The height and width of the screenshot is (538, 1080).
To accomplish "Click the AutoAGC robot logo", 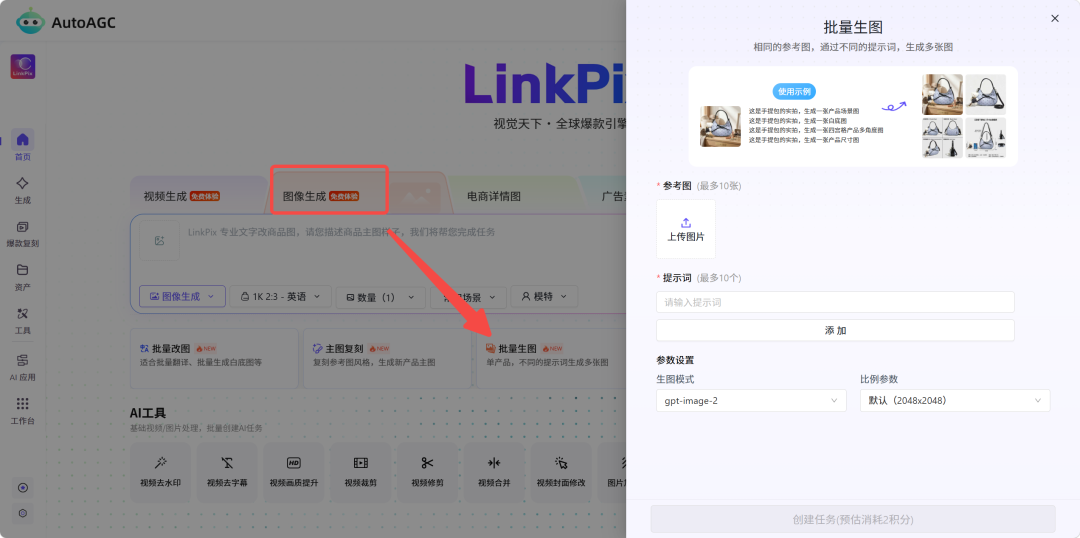I will coord(28,21).
